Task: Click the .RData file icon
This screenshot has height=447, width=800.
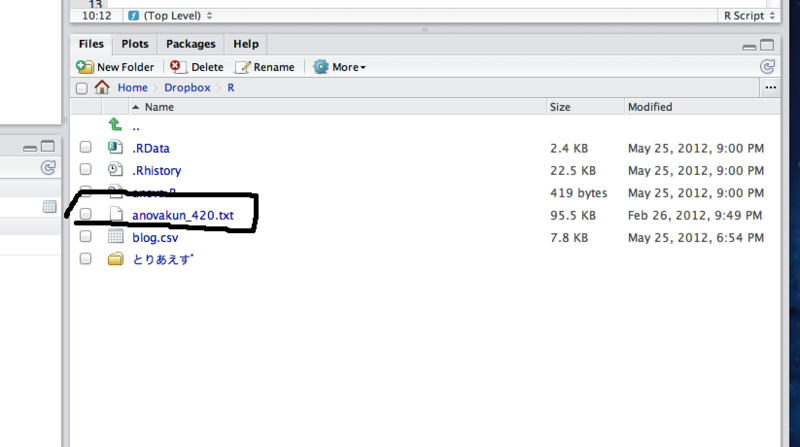Action: pos(115,147)
